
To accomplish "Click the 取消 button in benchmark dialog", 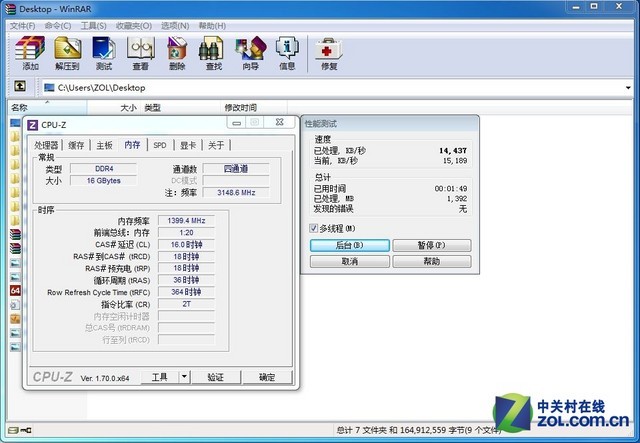I will [x=350, y=261].
